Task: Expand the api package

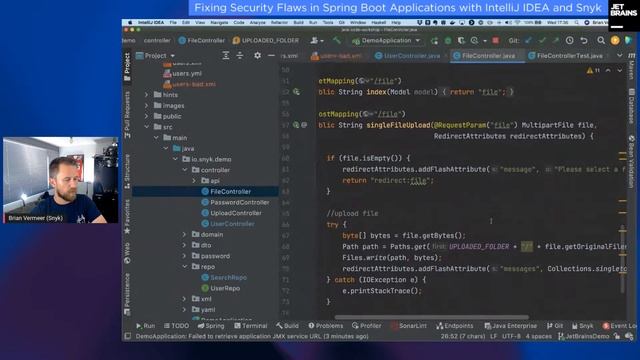Action: [x=194, y=180]
